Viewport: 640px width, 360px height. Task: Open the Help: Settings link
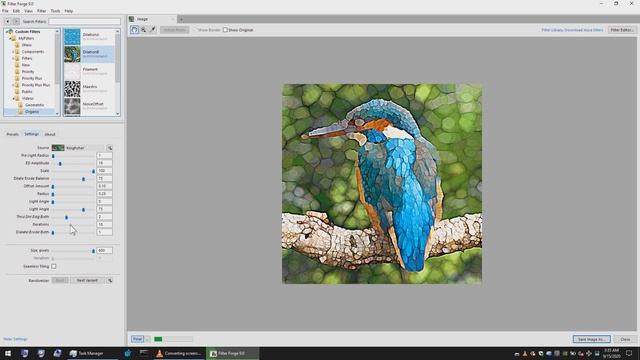15,339
